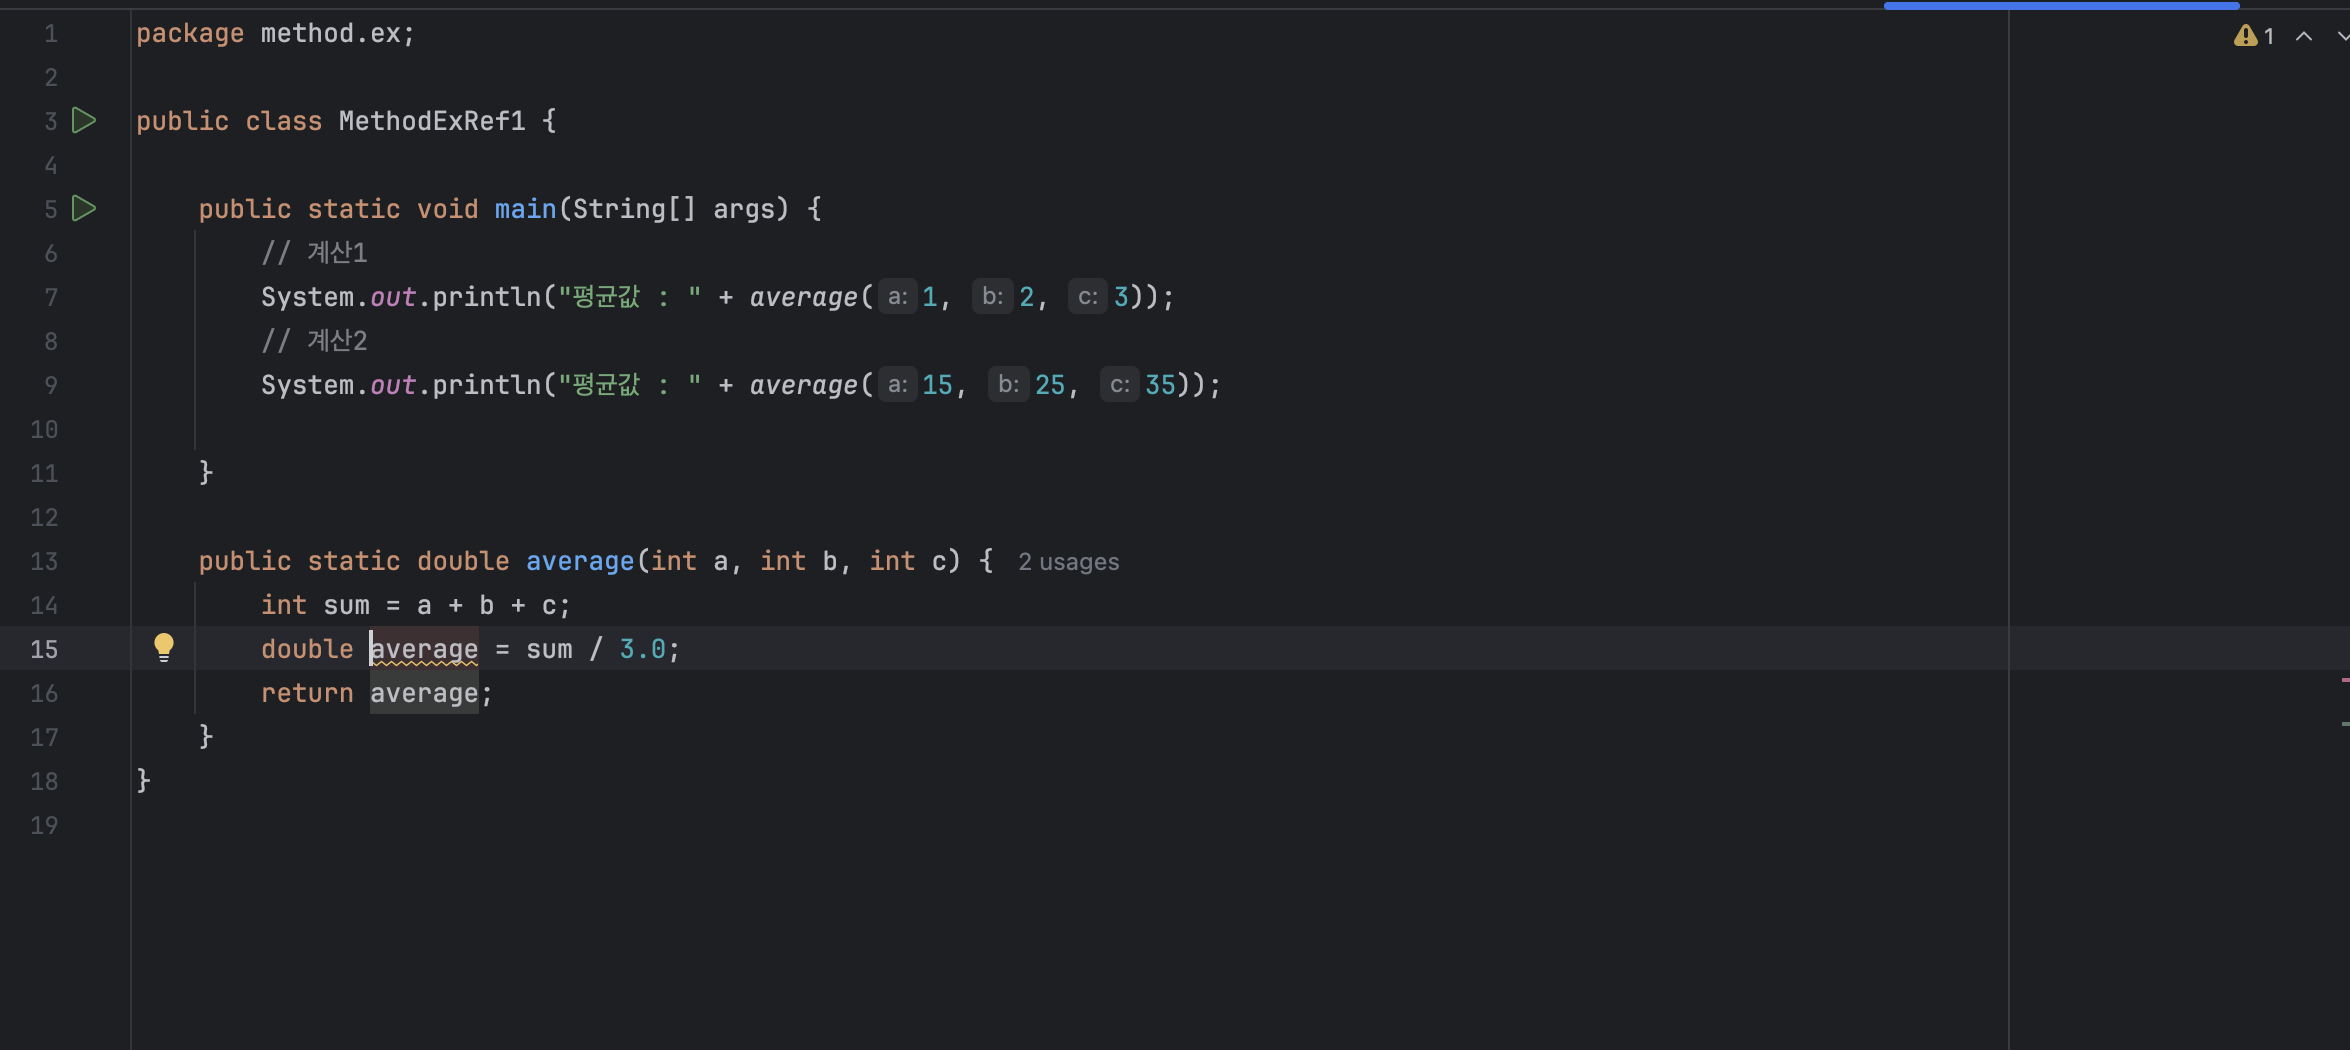Click 'double' return type on line 13
This screenshot has width=2350, height=1050.
coord(463,561)
